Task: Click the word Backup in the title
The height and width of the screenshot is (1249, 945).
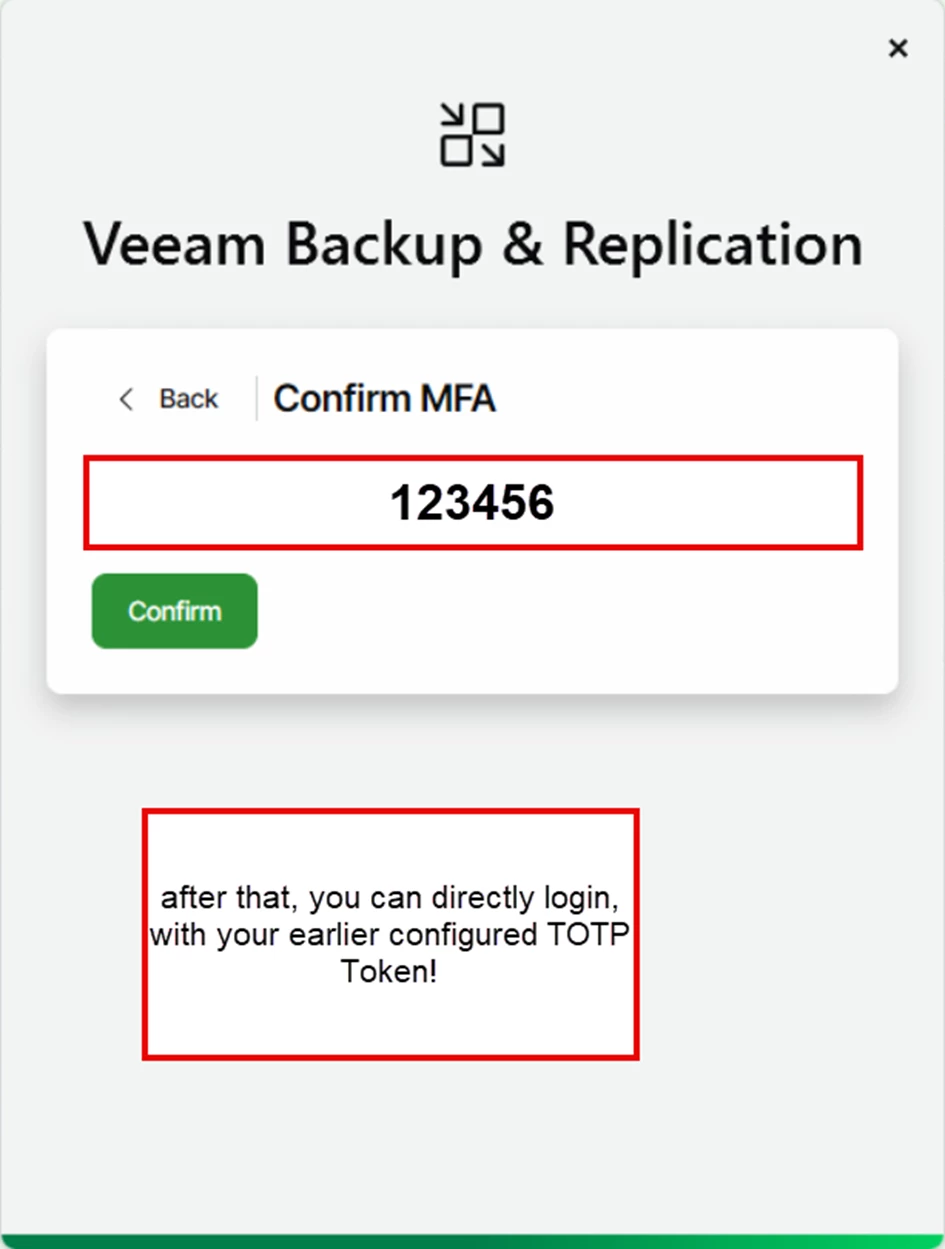Action: pos(384,244)
